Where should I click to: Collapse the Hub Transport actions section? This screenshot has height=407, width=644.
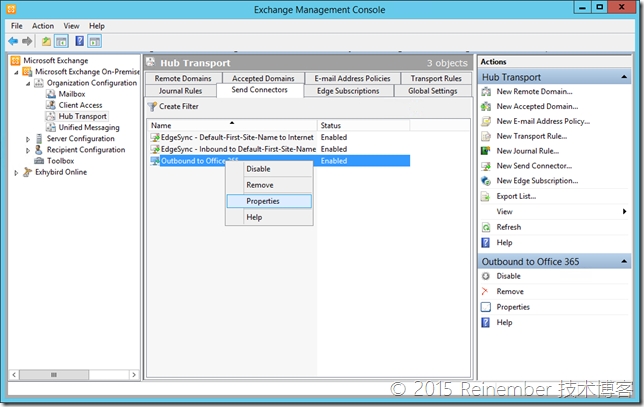point(624,77)
